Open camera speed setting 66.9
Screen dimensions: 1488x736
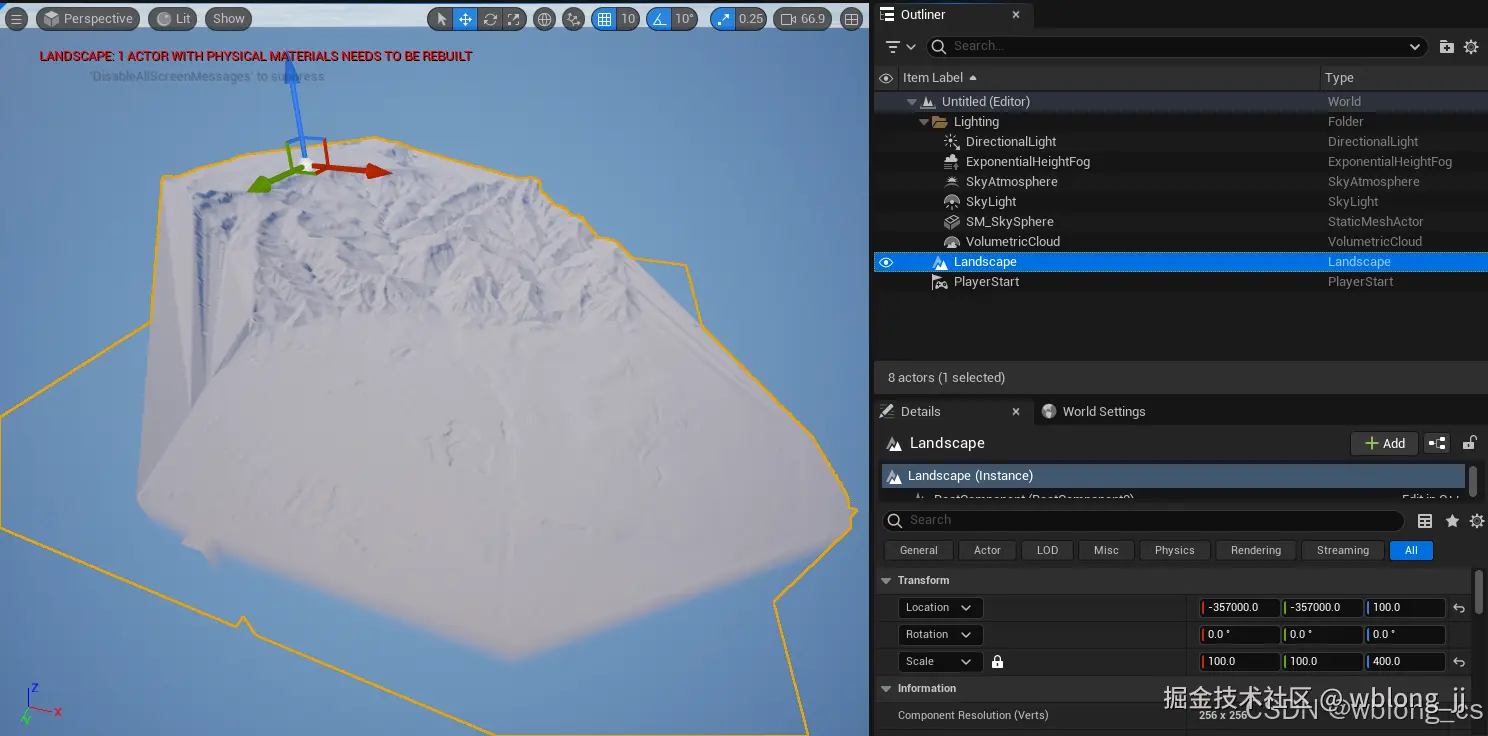[x=803, y=19]
